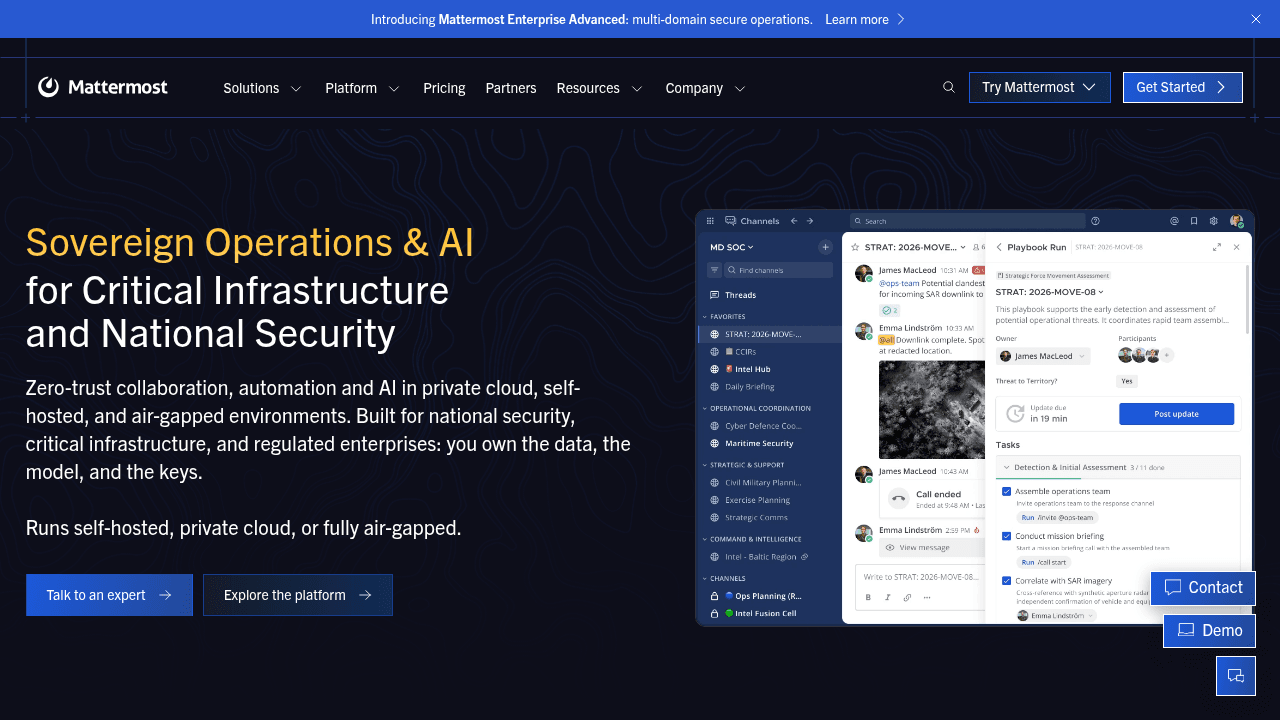Expand the Resources menu
1280x720 pixels.
click(599, 88)
